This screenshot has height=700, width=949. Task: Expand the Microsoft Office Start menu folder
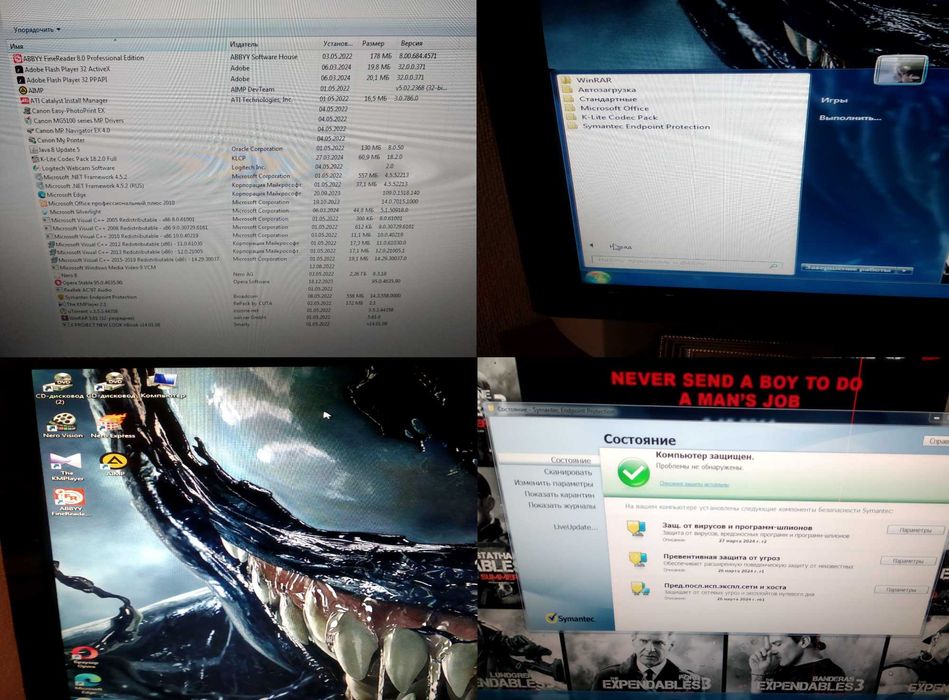608,108
